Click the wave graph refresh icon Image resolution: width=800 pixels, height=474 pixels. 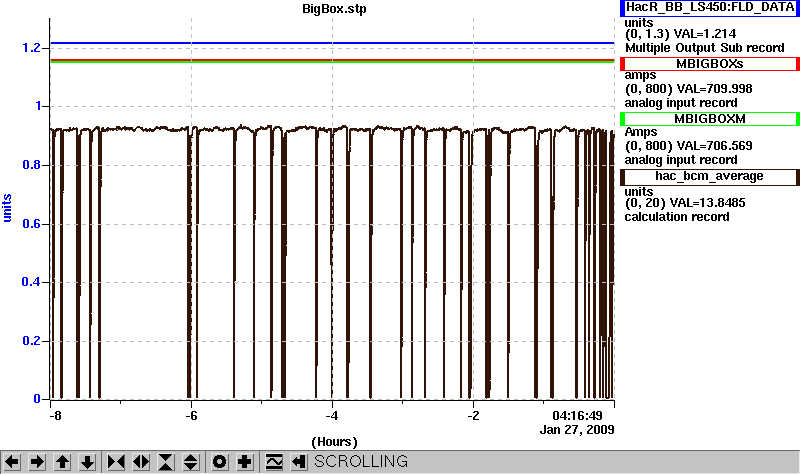click(274, 462)
